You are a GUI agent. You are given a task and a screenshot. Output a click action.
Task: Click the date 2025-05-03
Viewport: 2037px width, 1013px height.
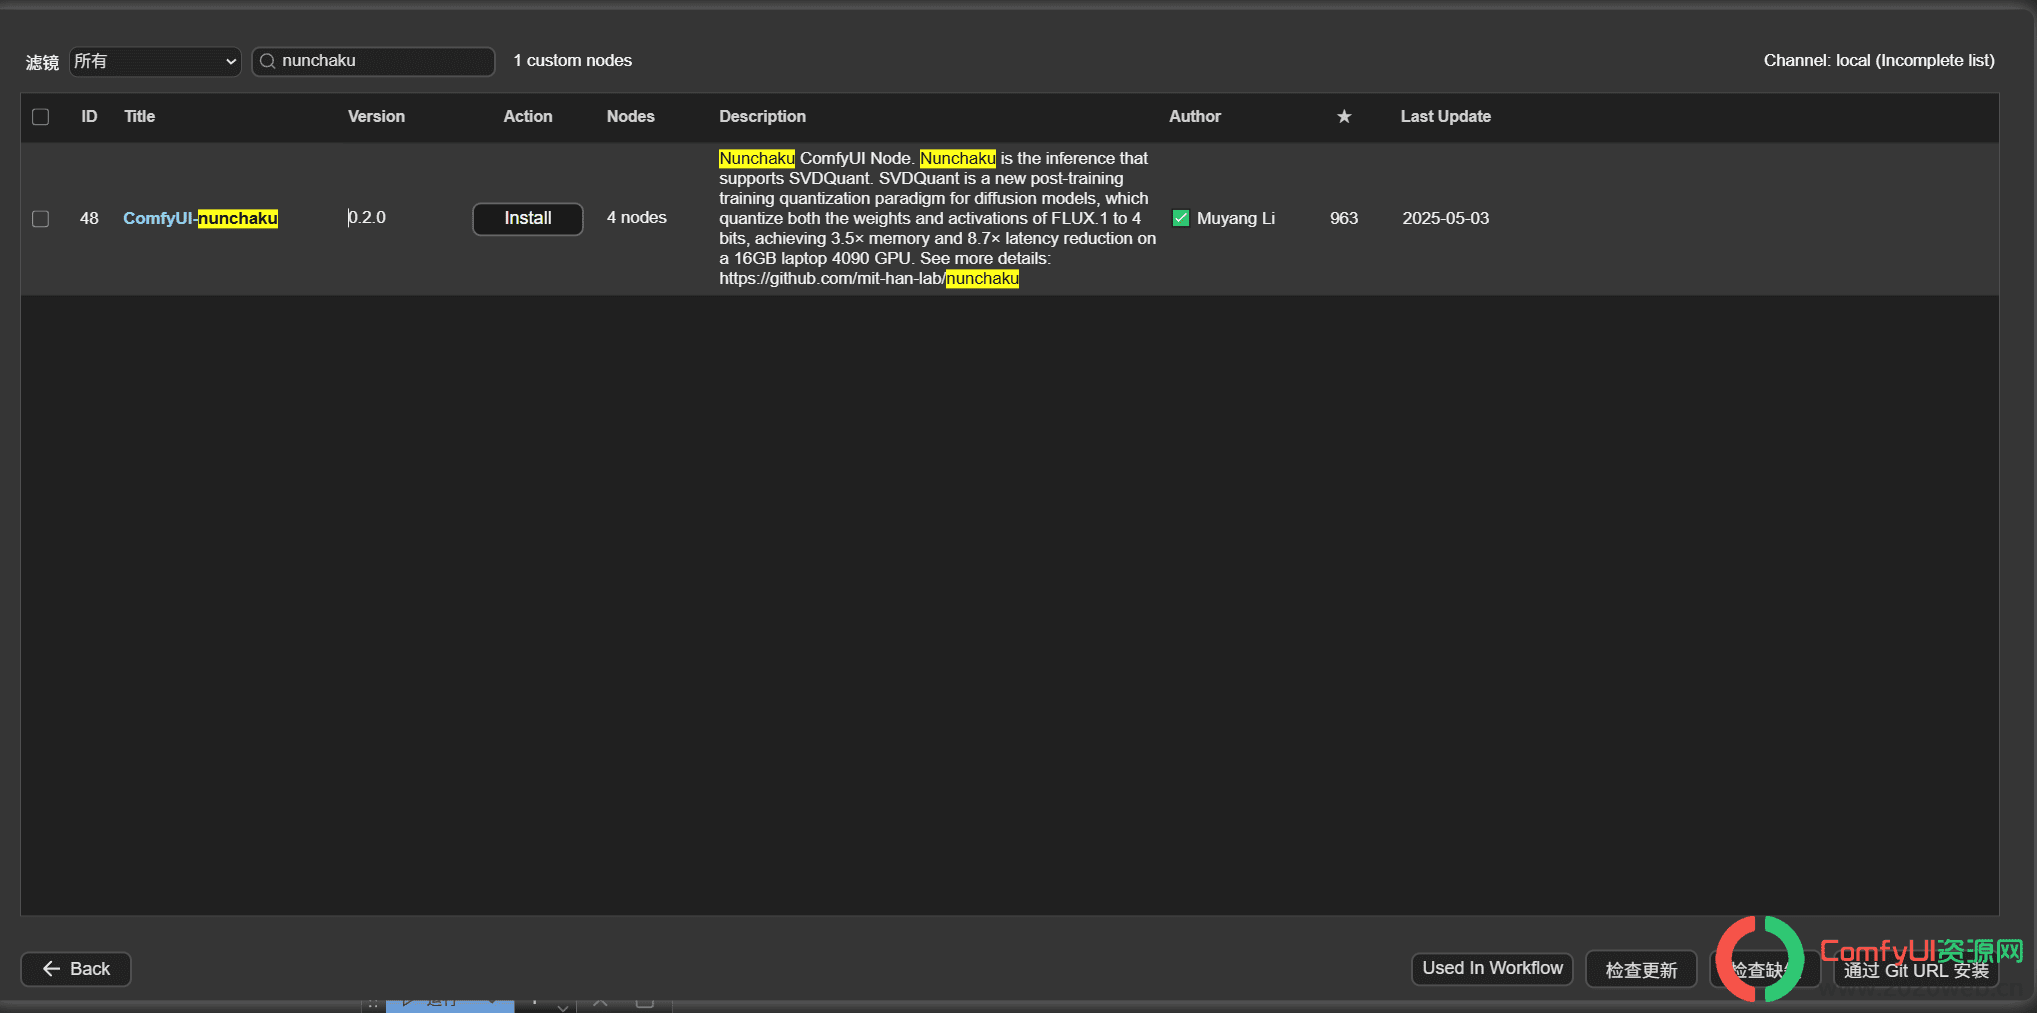tap(1445, 218)
